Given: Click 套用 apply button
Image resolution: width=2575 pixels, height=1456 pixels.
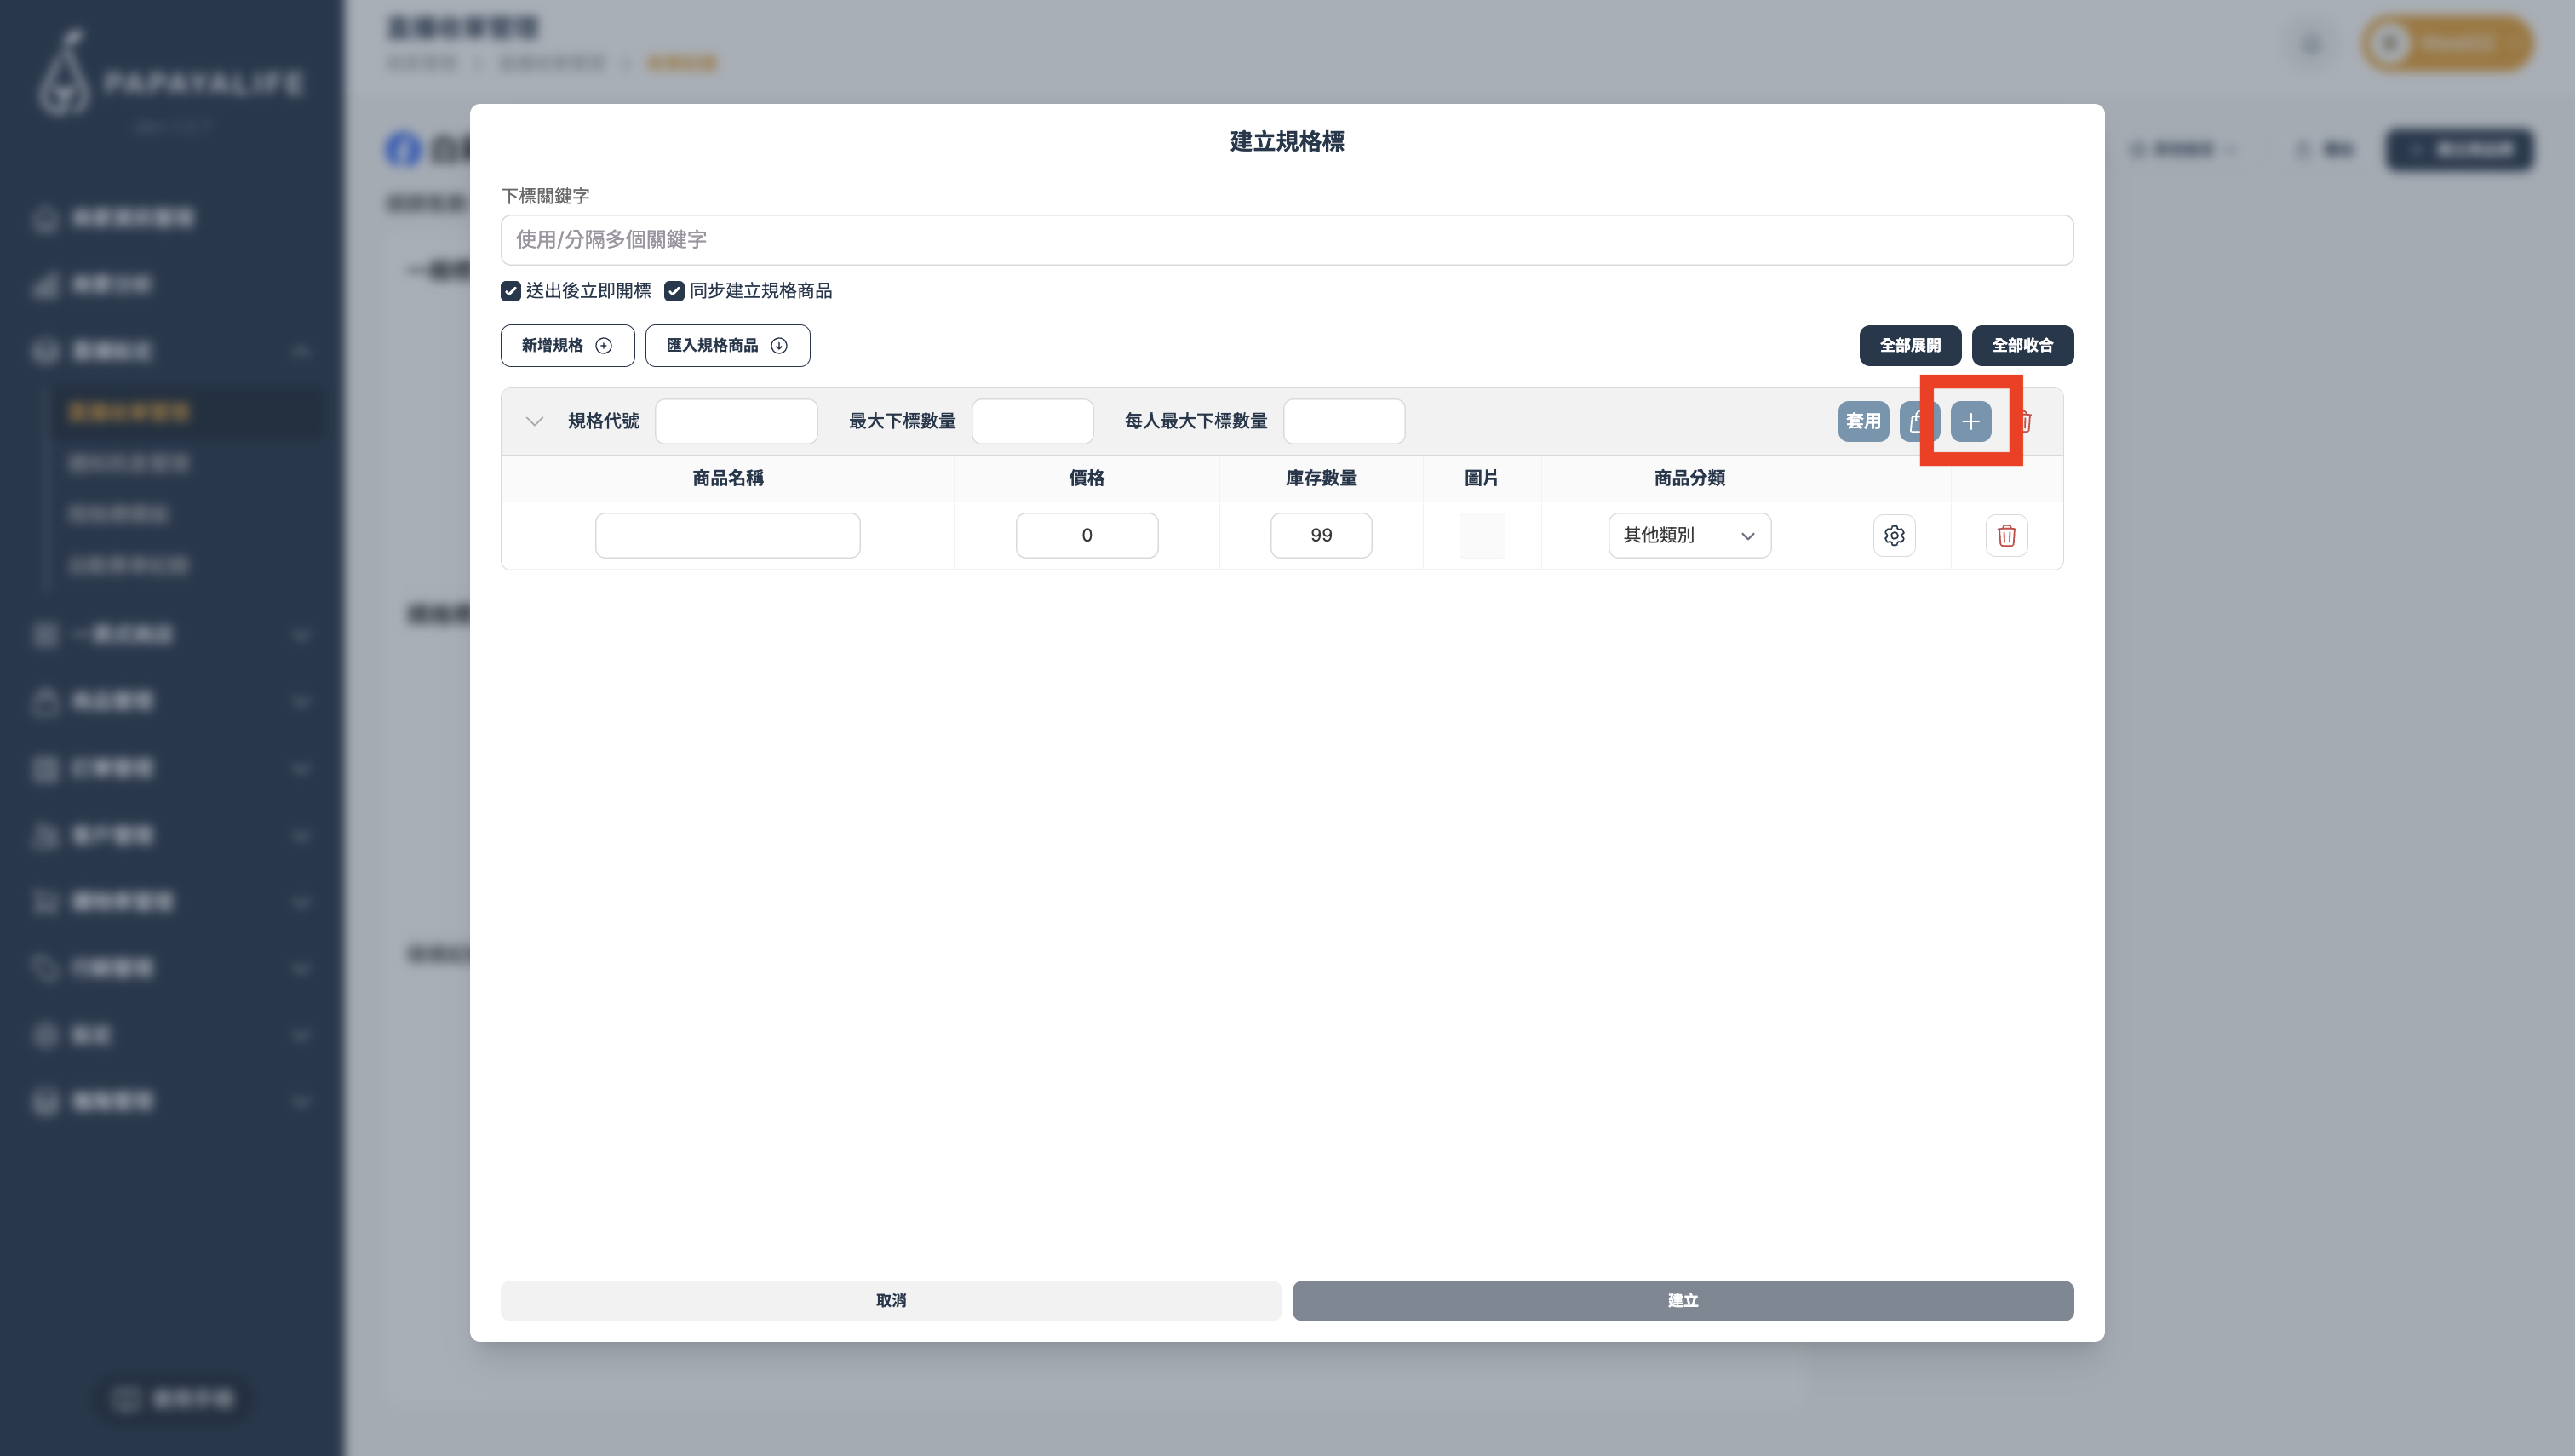Looking at the screenshot, I should [1862, 421].
